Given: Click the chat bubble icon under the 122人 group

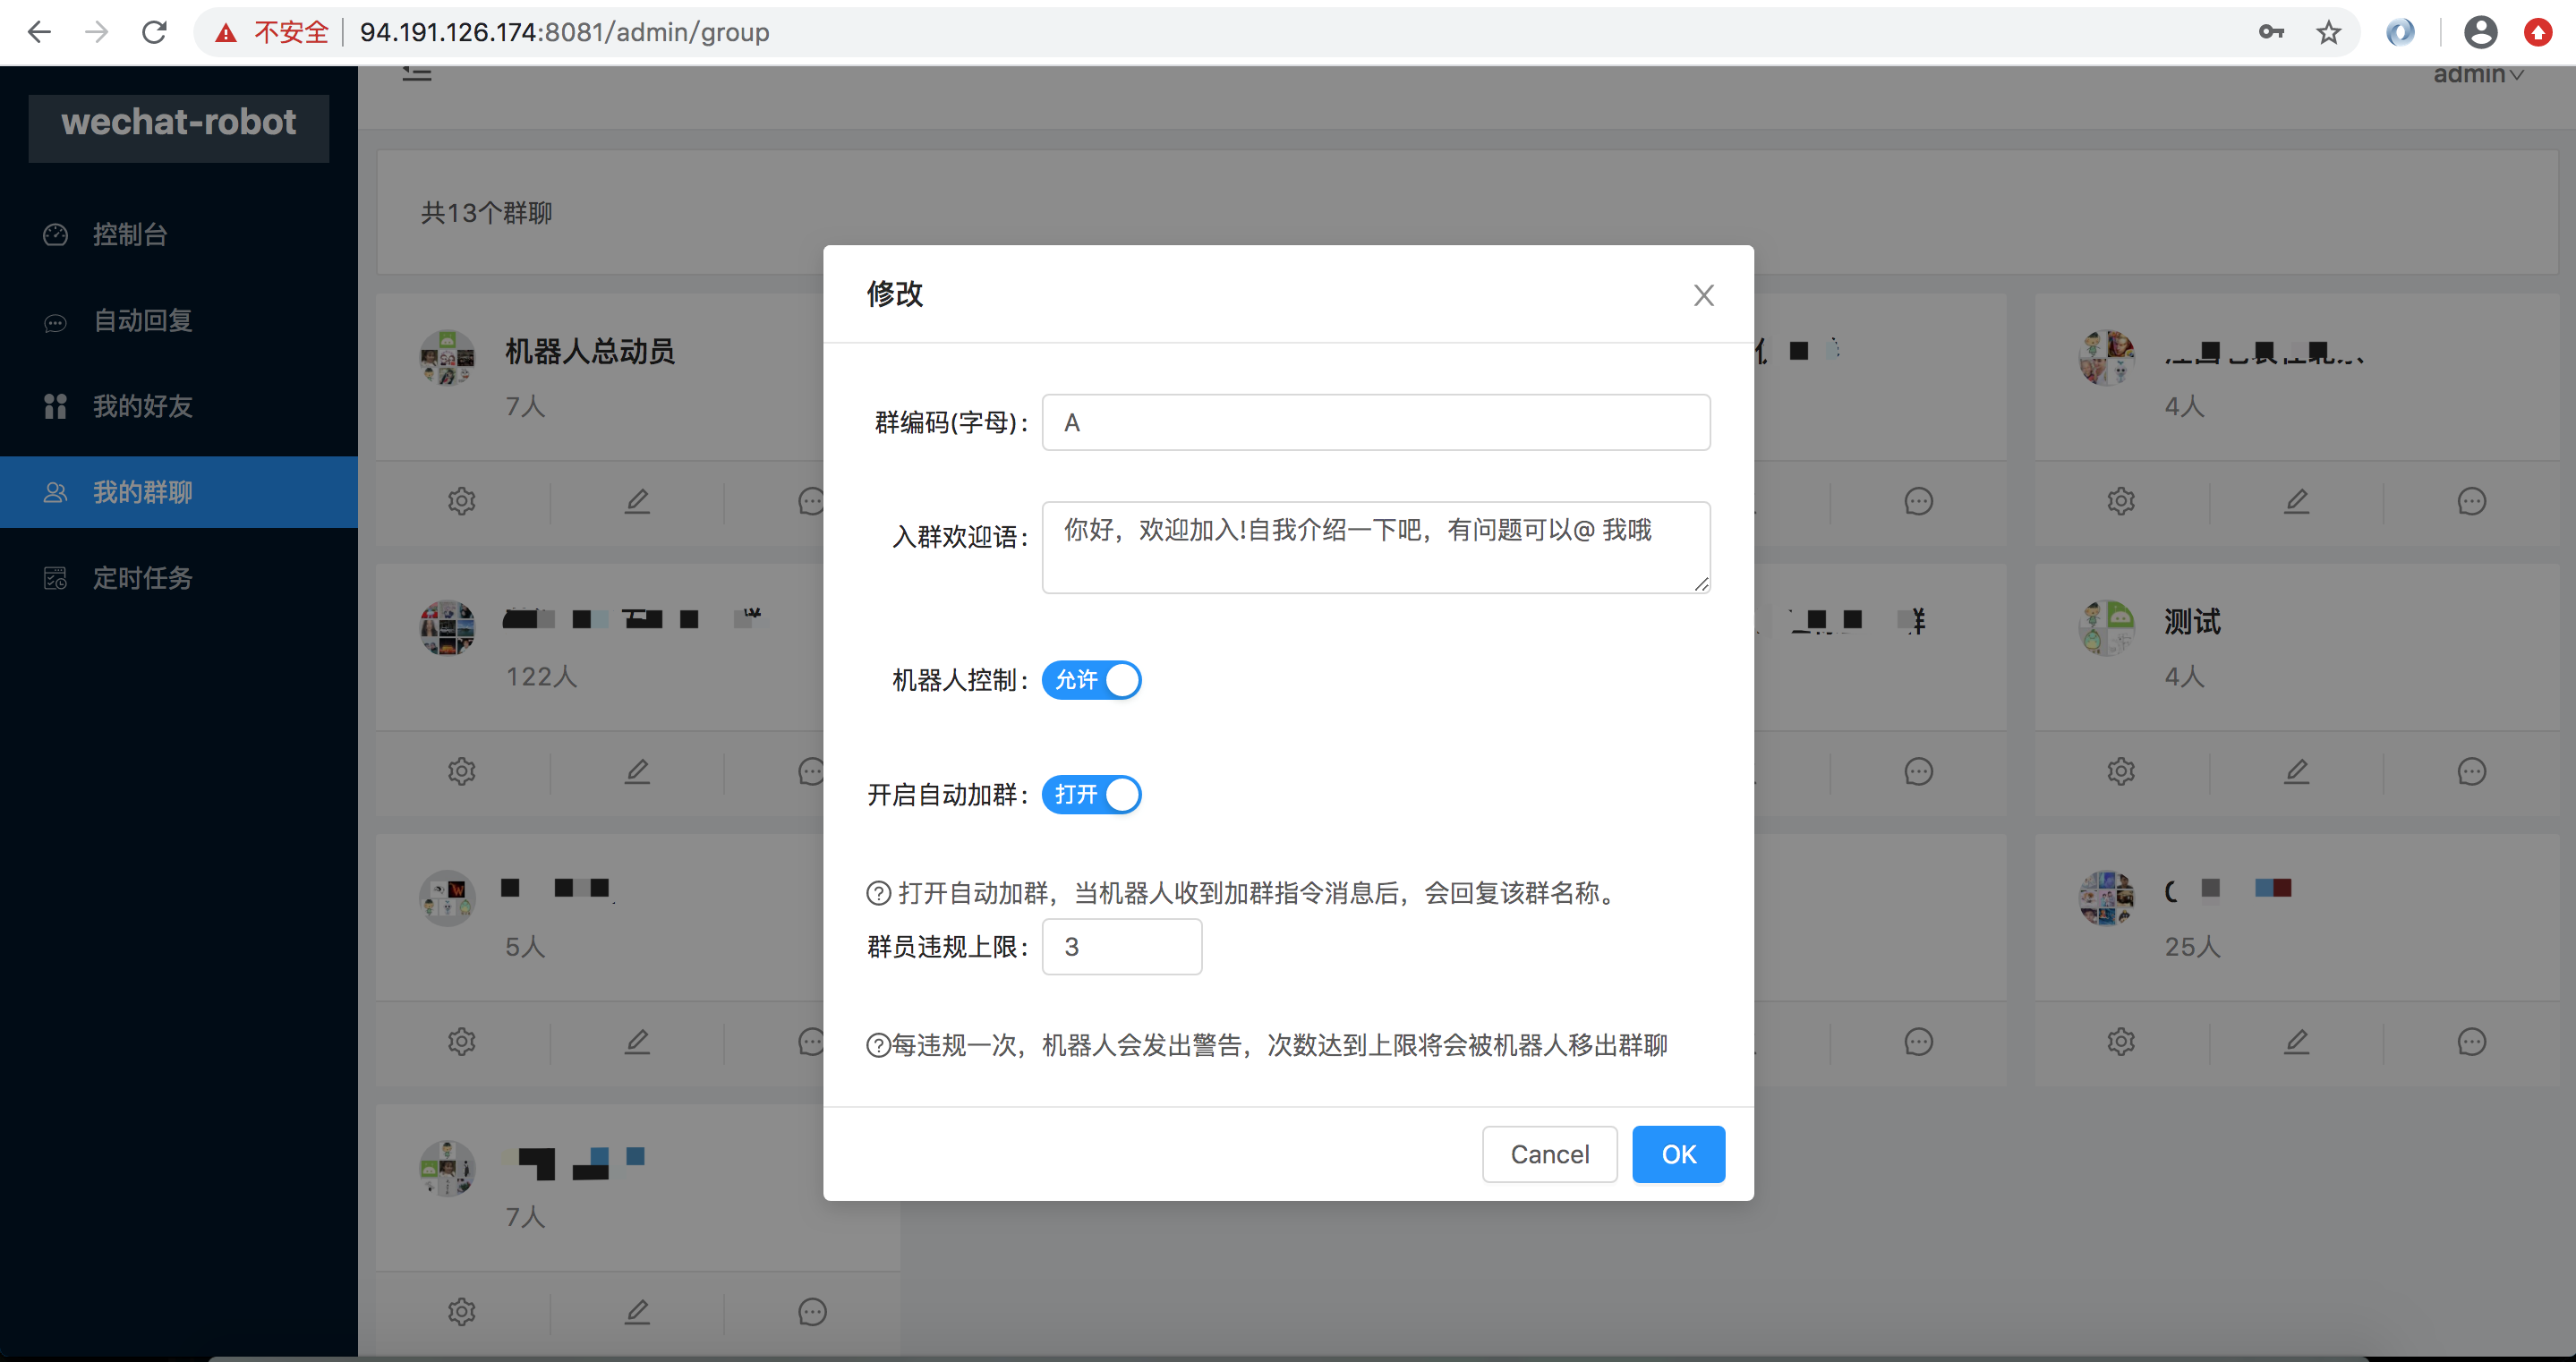Looking at the screenshot, I should point(811,771).
